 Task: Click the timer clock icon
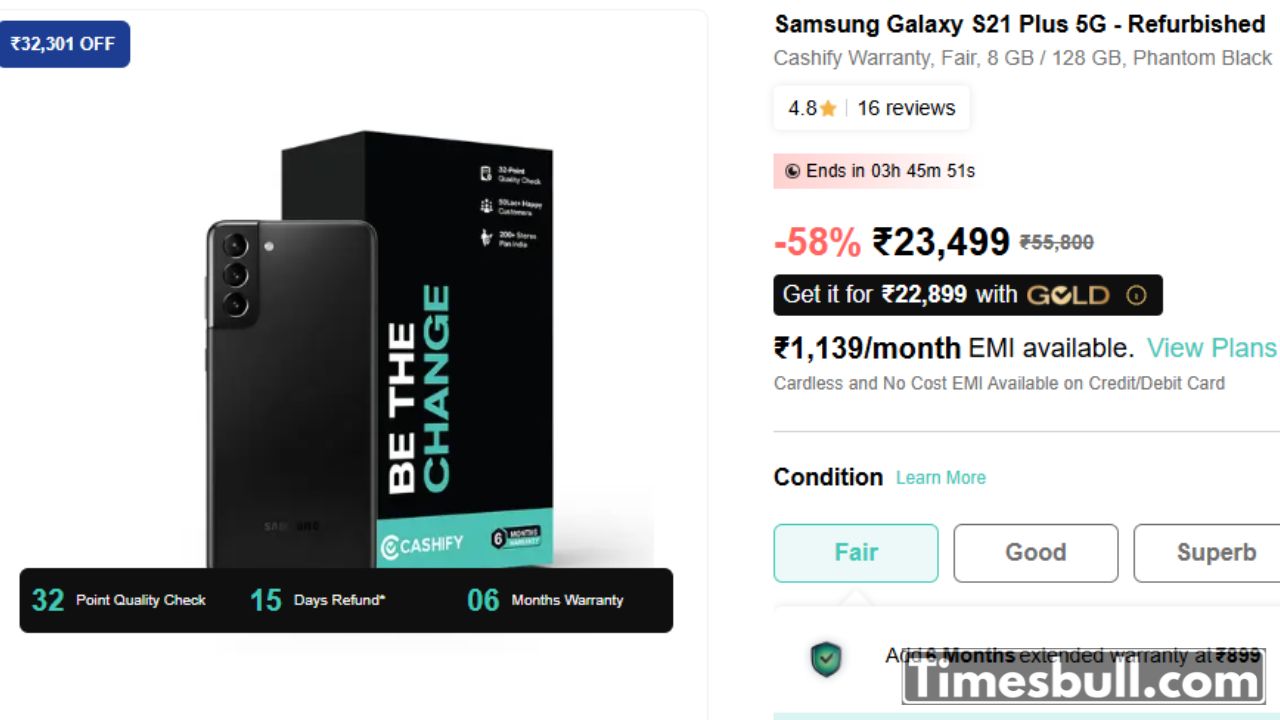[792, 171]
